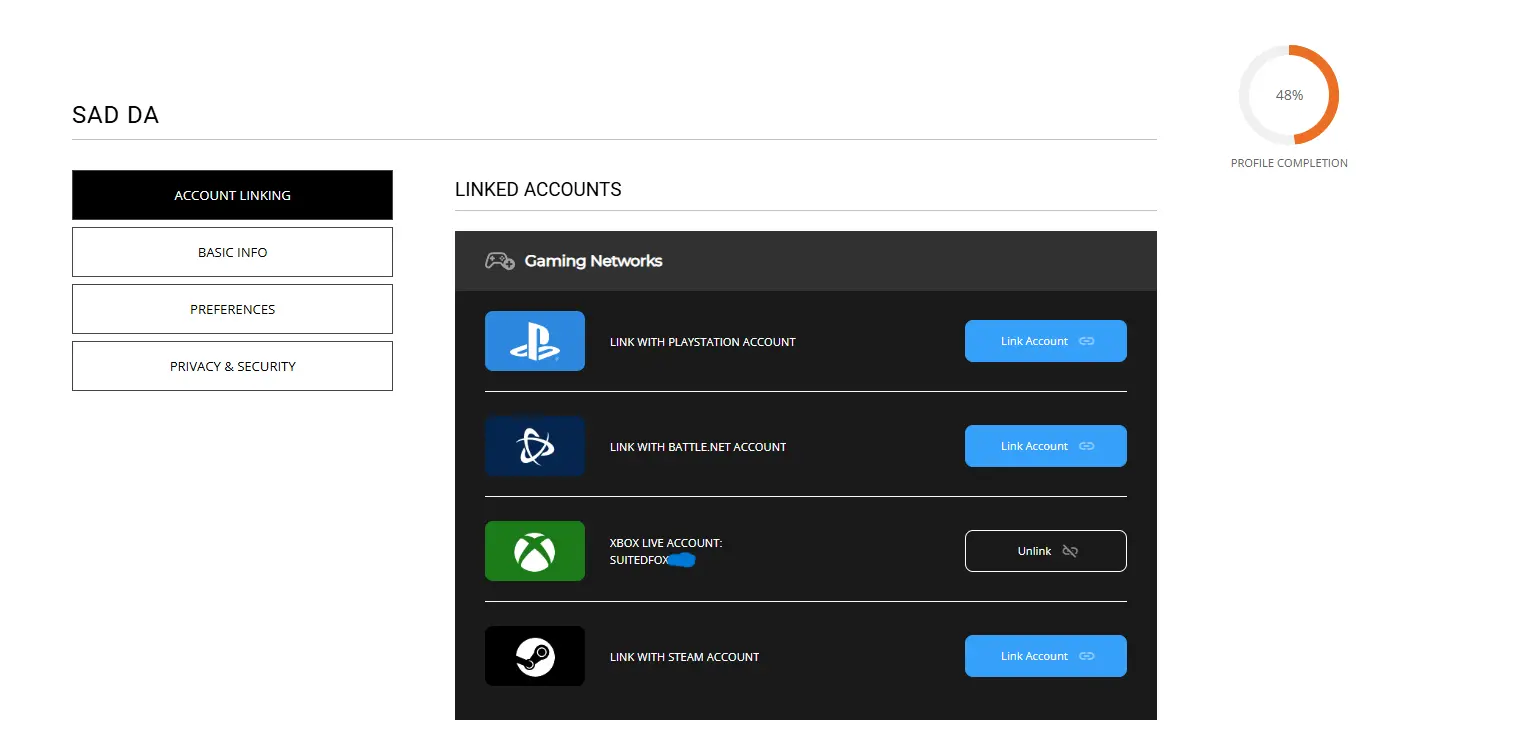Click the Gaming Networks section header
This screenshot has width=1535, height=739.
pyautogui.click(x=593, y=261)
